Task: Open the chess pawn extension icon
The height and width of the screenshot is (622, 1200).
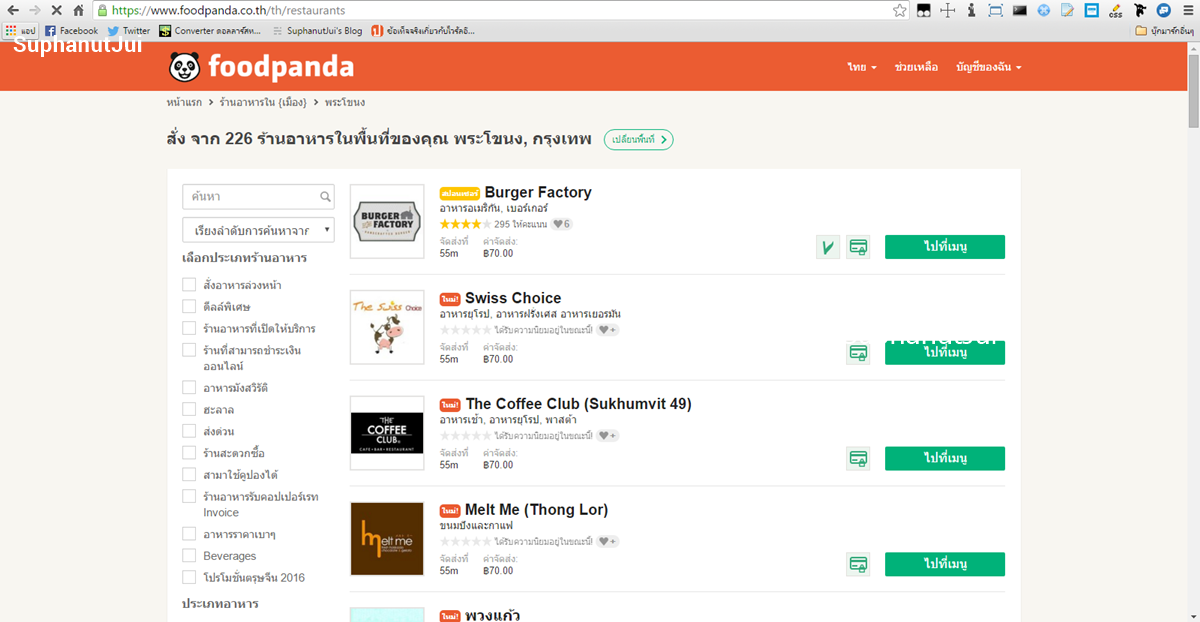Action: 971,10
